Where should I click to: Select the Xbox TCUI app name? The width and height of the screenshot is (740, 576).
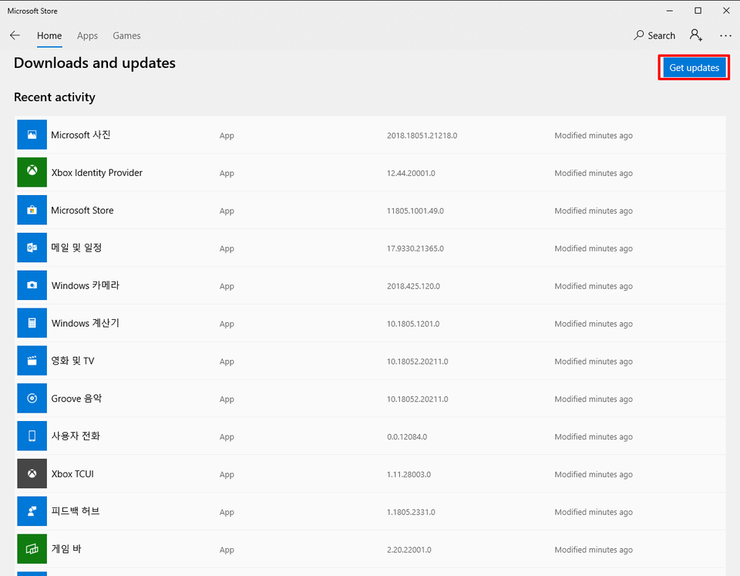(72, 474)
